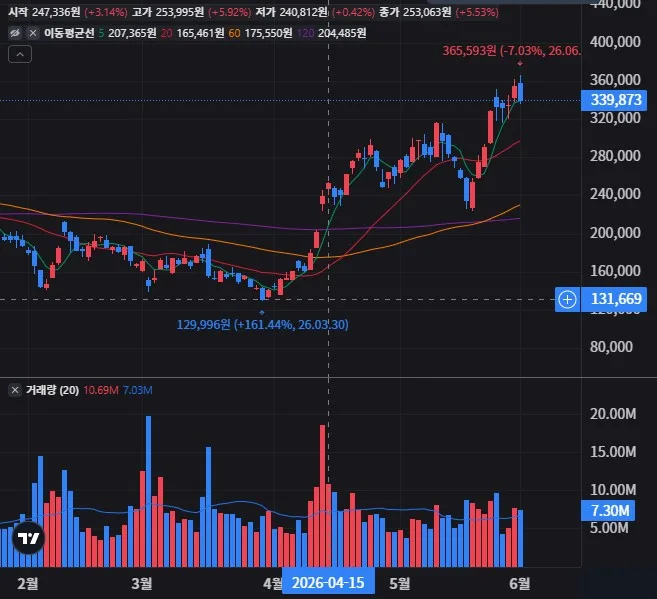657x599 pixels.
Task: Click the 6월 time axis label
Action: (x=520, y=583)
